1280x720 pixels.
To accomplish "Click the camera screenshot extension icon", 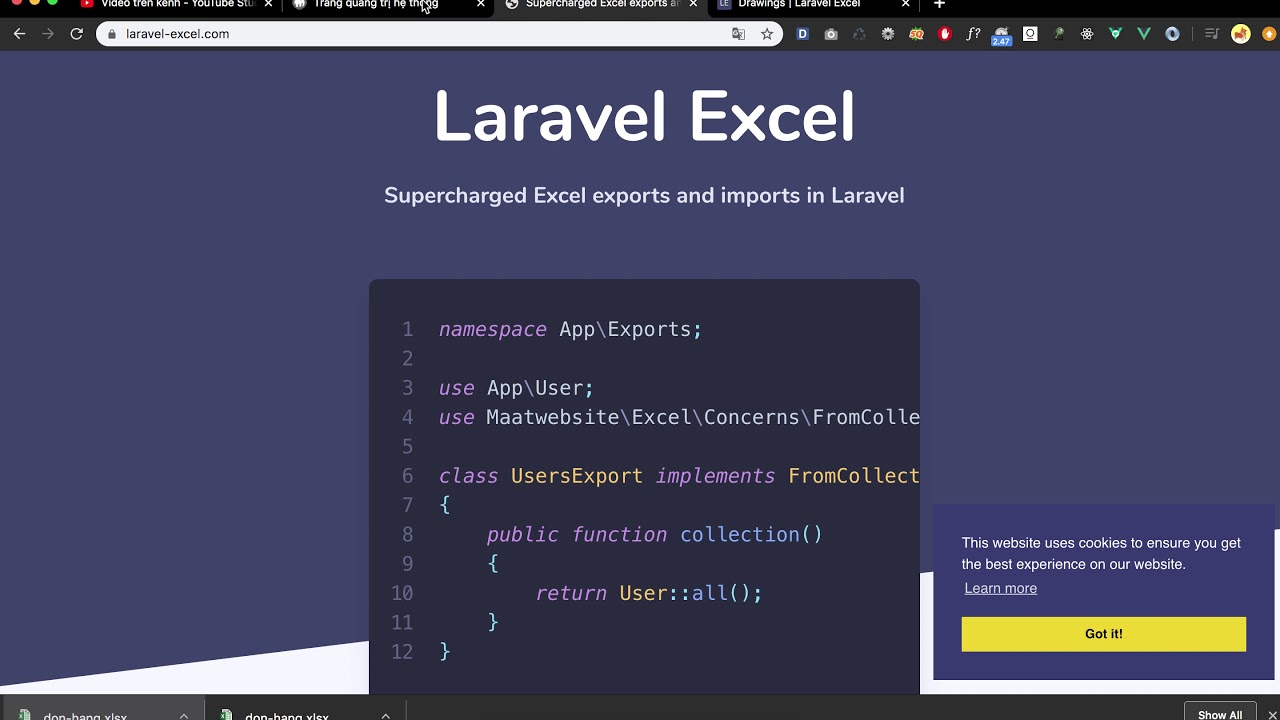I will [831, 34].
